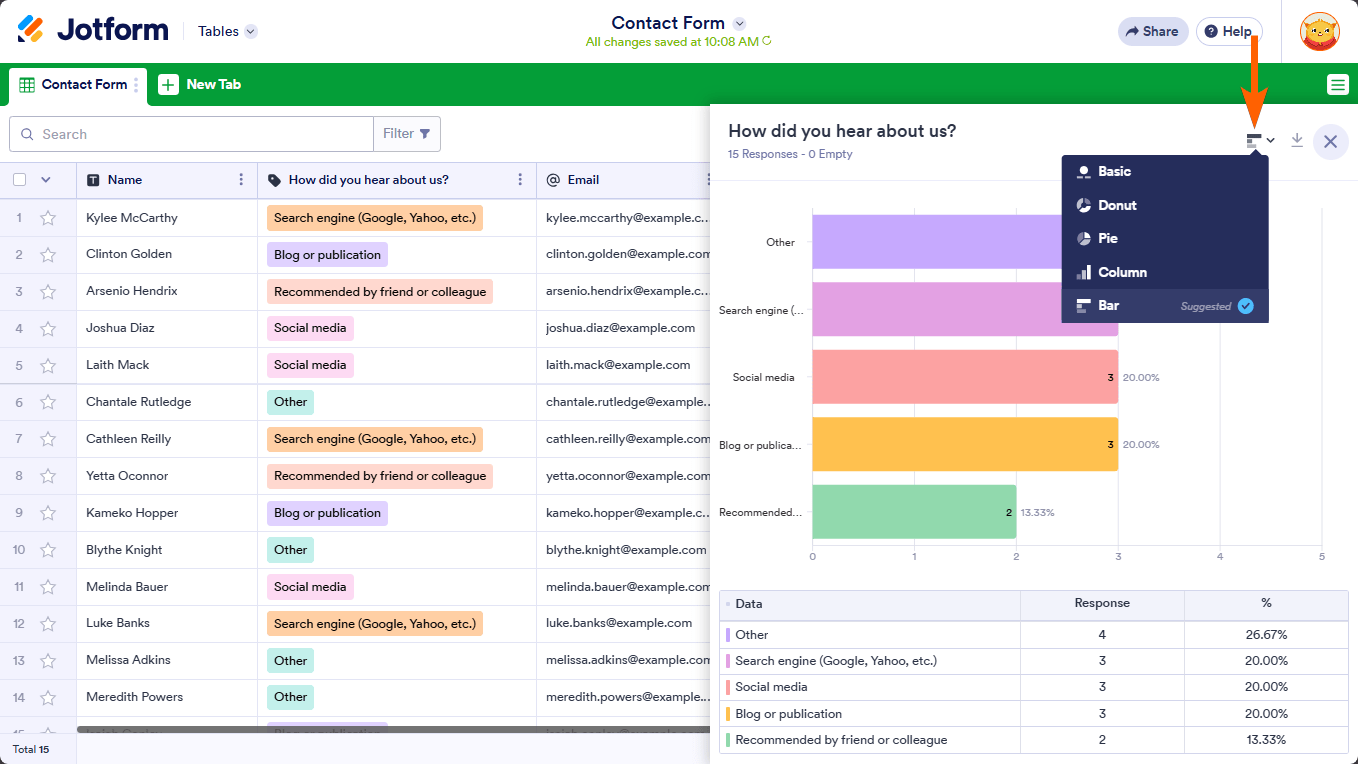Star the Kylee McCarthy row
1358x764 pixels.
pos(48,218)
